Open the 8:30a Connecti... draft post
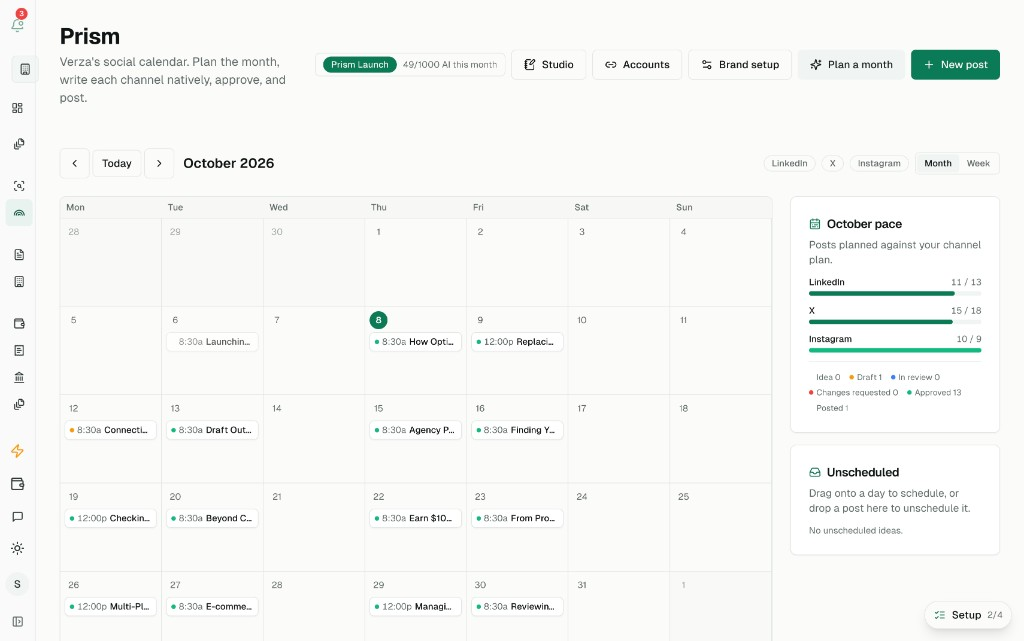Screen dimensions: 1024x641 tap(110, 430)
